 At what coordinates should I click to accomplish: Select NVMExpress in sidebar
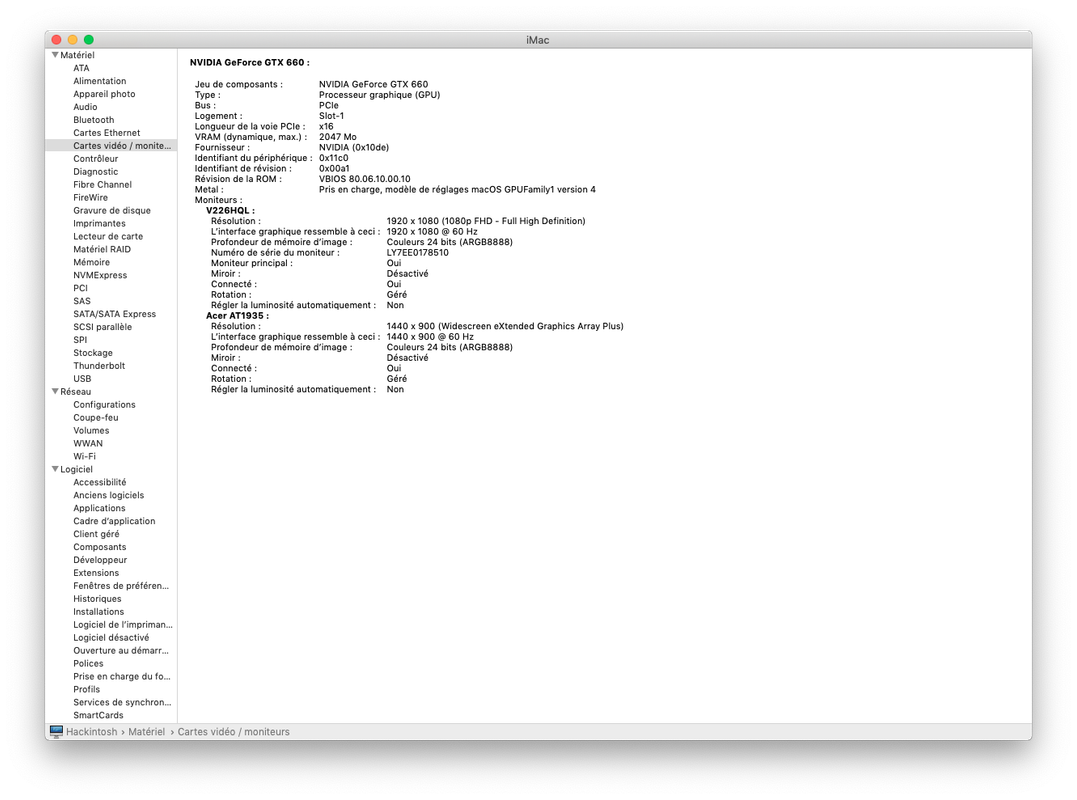[x=100, y=275]
